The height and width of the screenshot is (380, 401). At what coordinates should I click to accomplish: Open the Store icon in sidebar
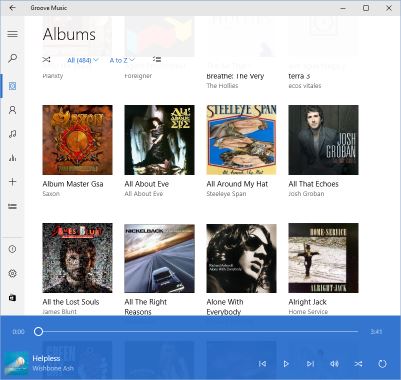[13, 298]
